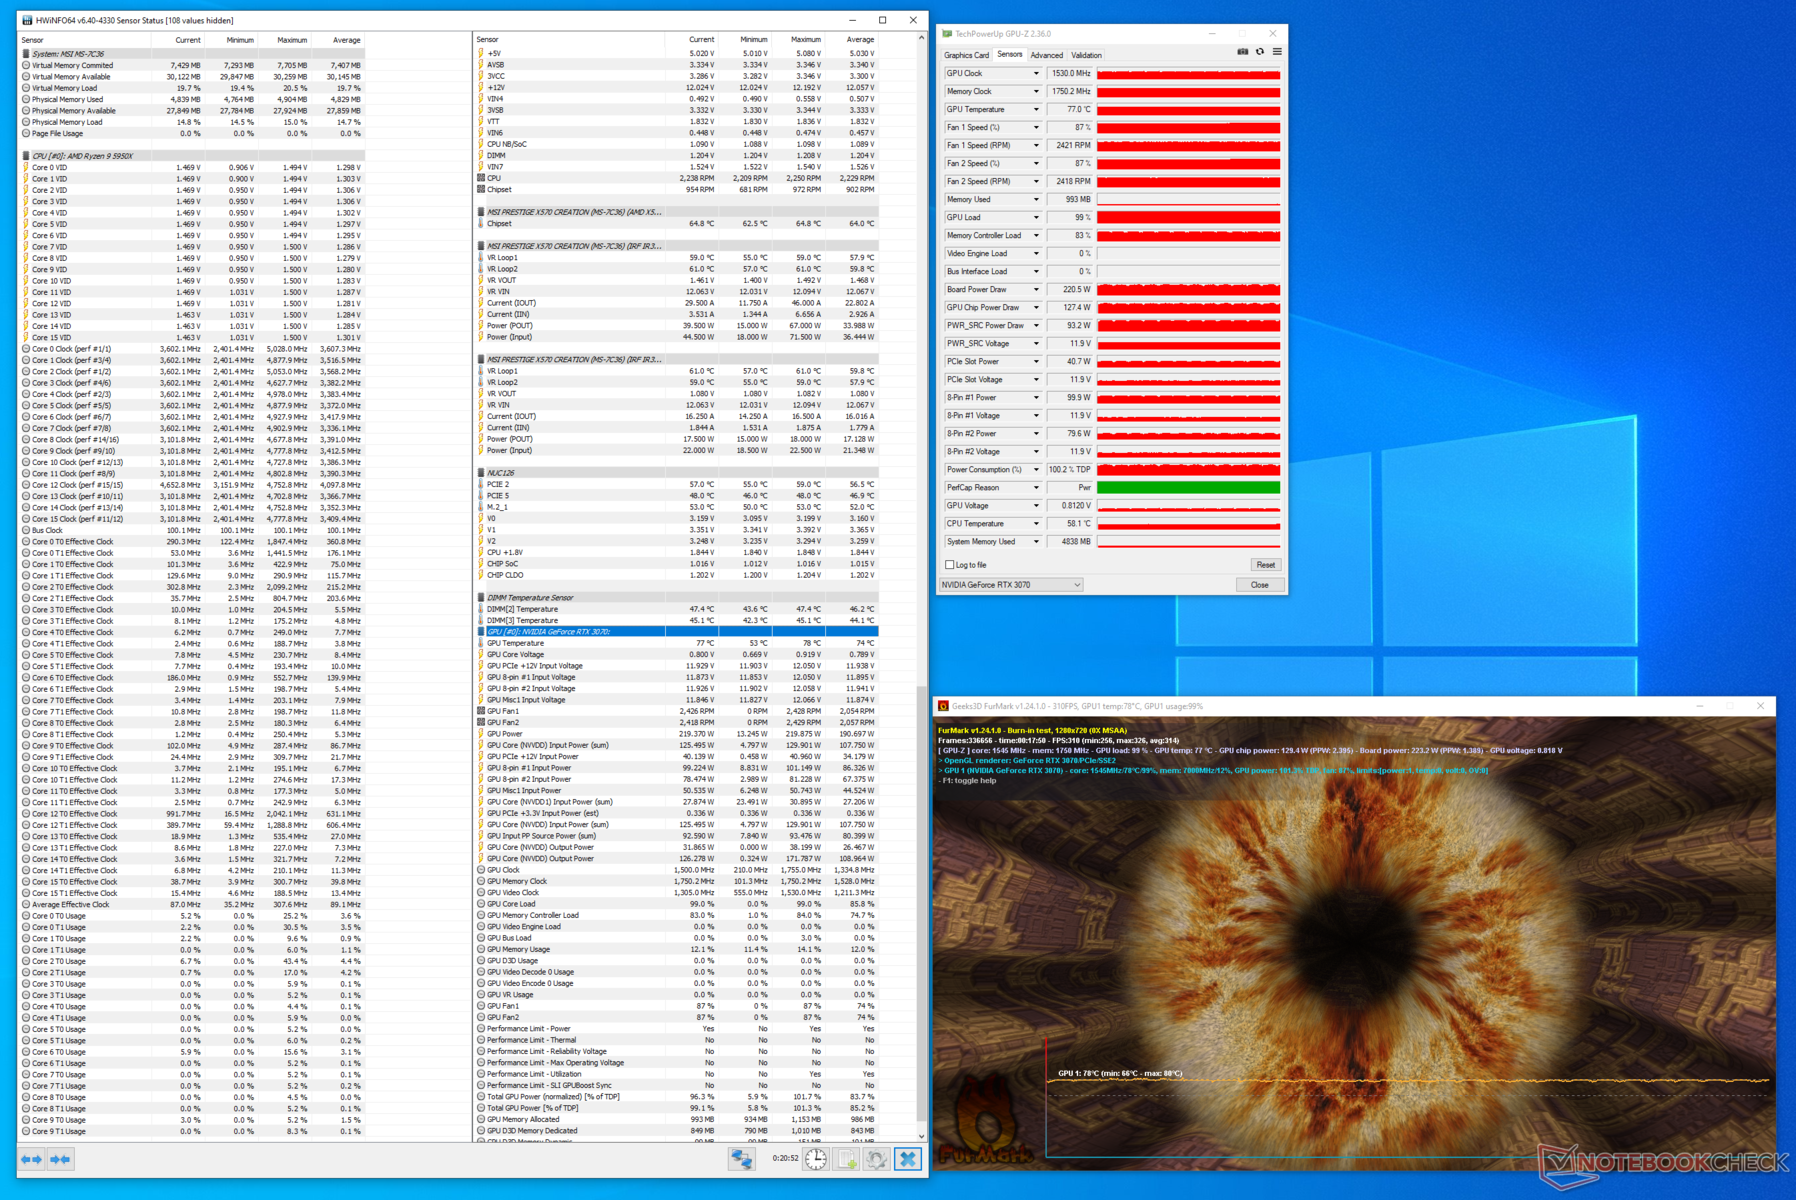The image size is (1796, 1200).
Task: Click the Performance Limit - Power row in HWiNFO
Action: point(677,1029)
